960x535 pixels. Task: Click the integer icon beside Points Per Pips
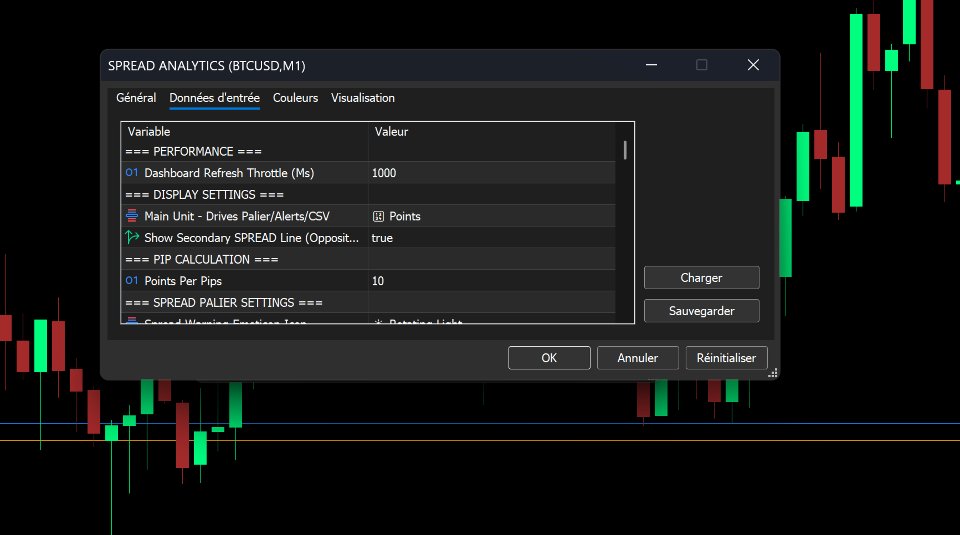[132, 280]
